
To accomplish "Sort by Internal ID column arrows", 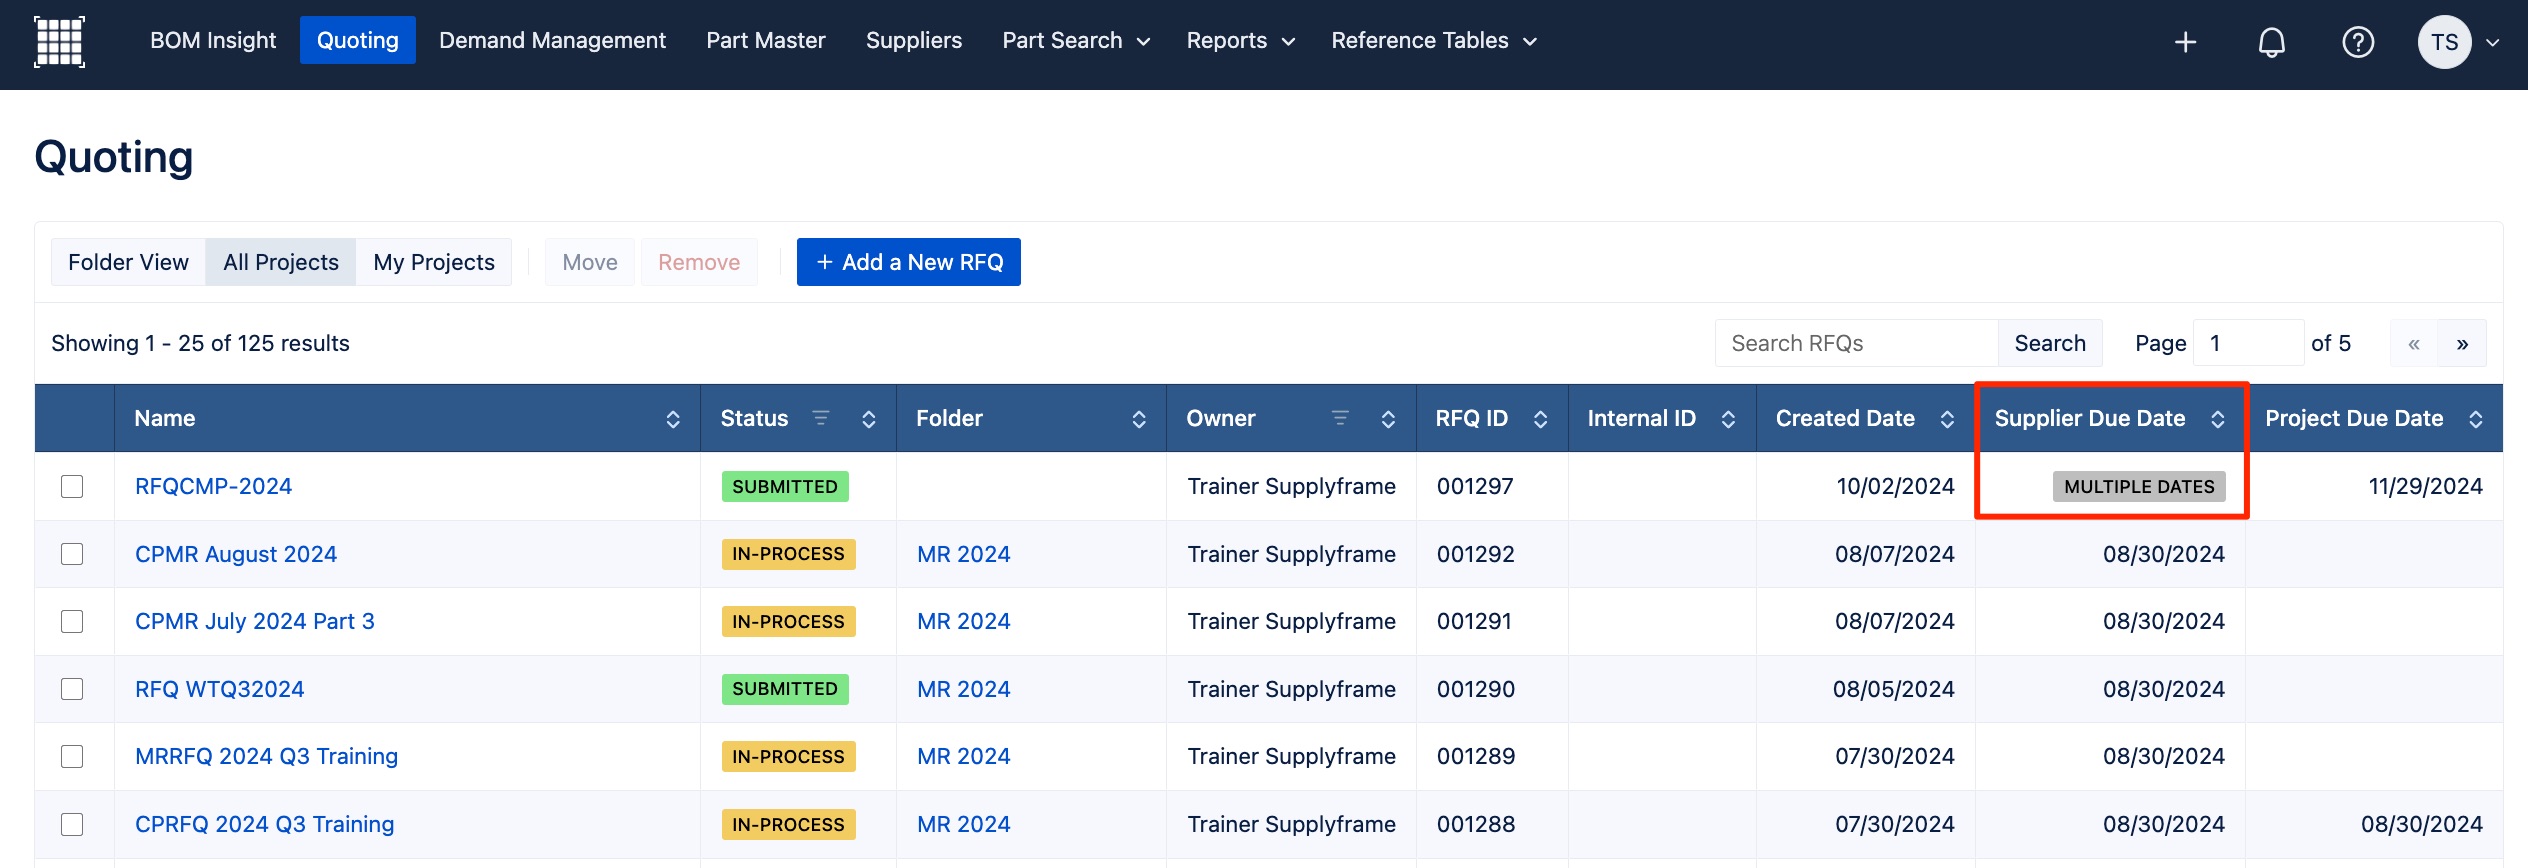I will tap(1728, 419).
